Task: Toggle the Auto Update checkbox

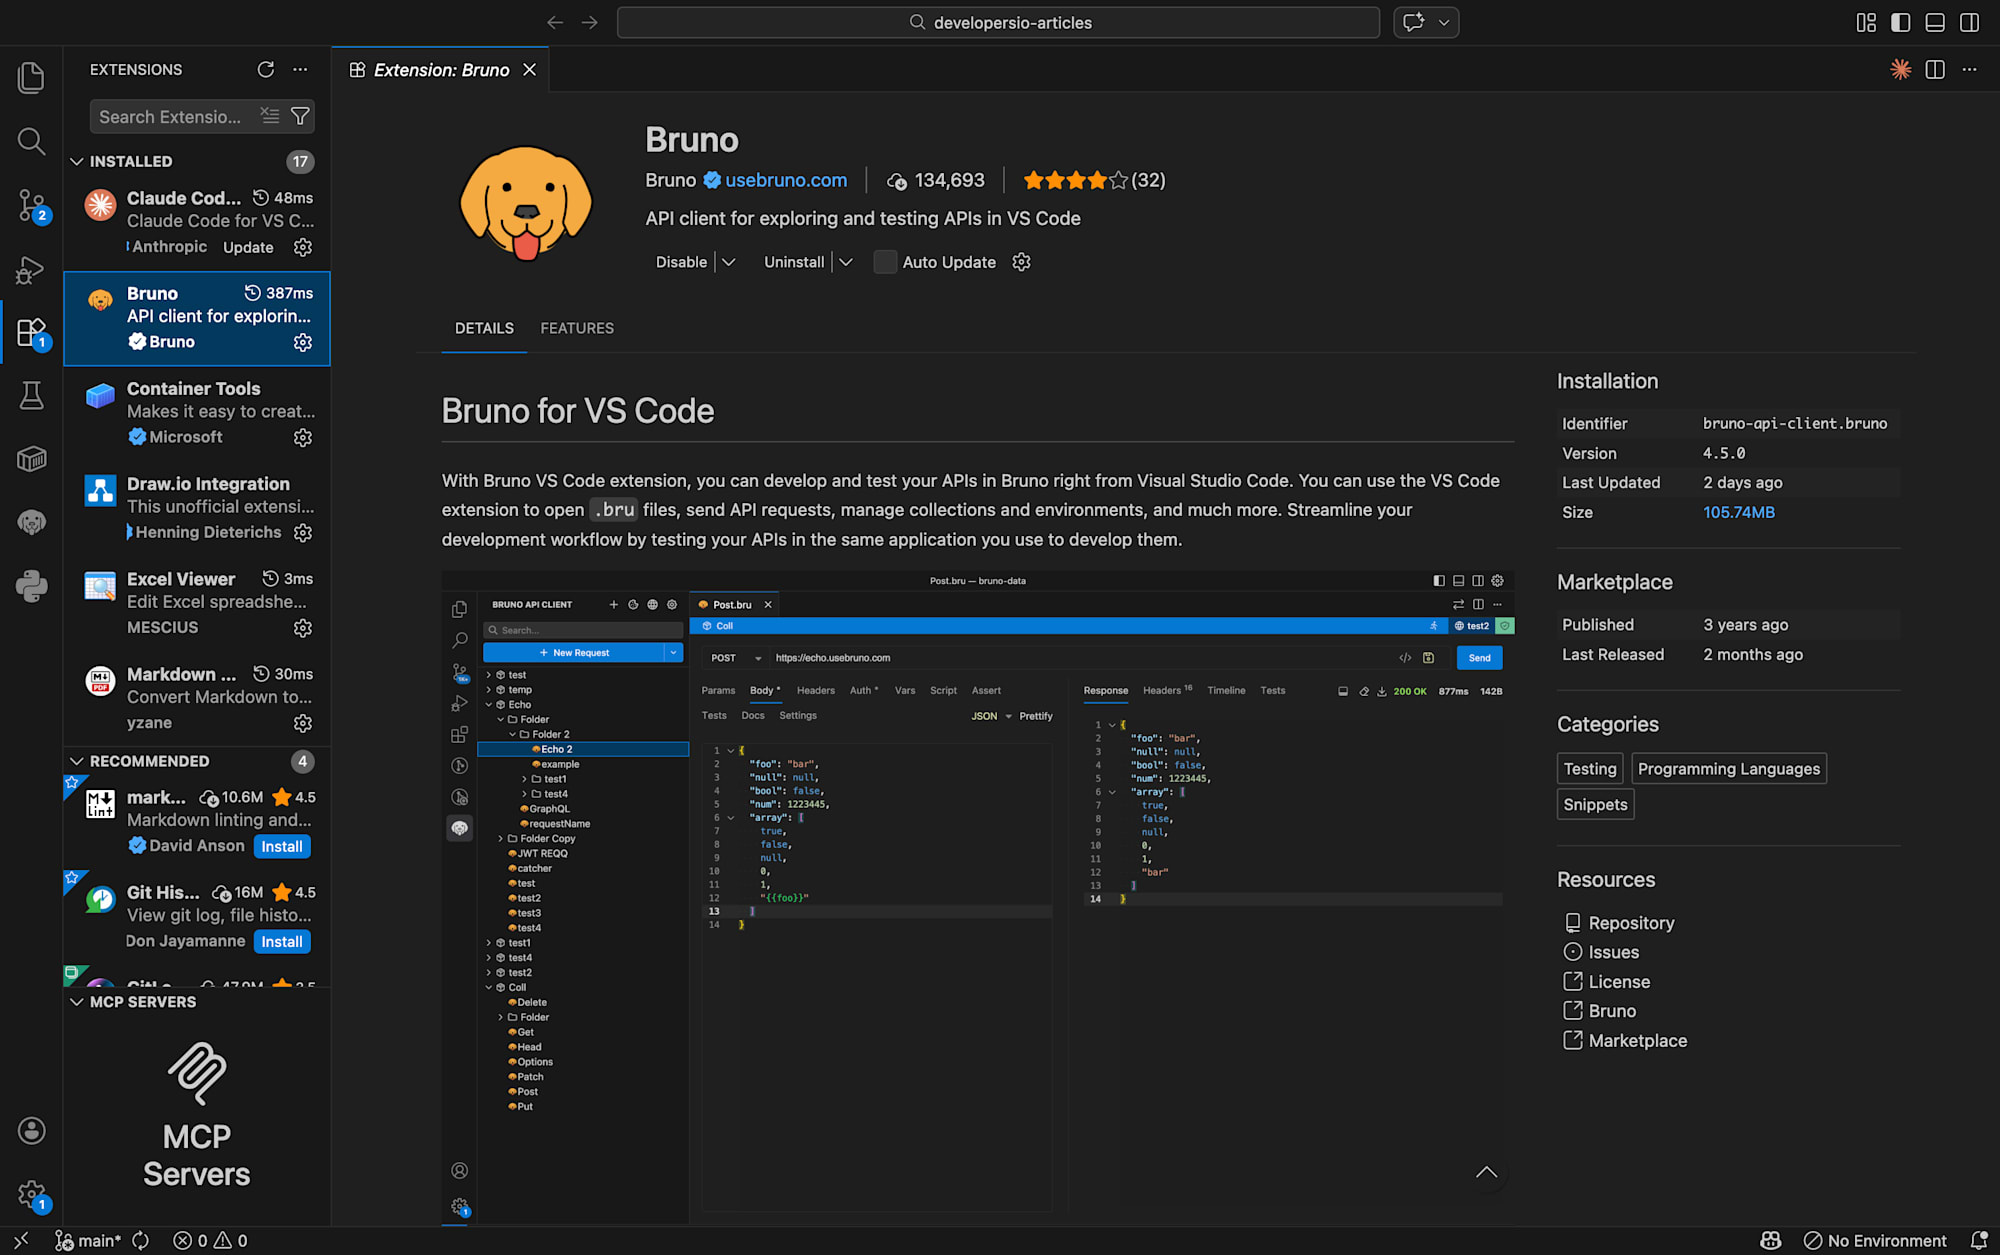Action: (x=884, y=262)
